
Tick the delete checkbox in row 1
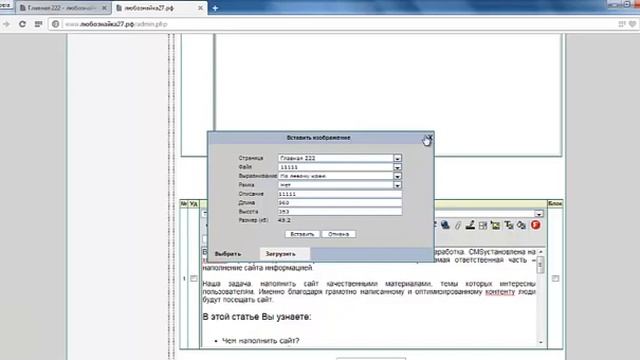[194, 278]
